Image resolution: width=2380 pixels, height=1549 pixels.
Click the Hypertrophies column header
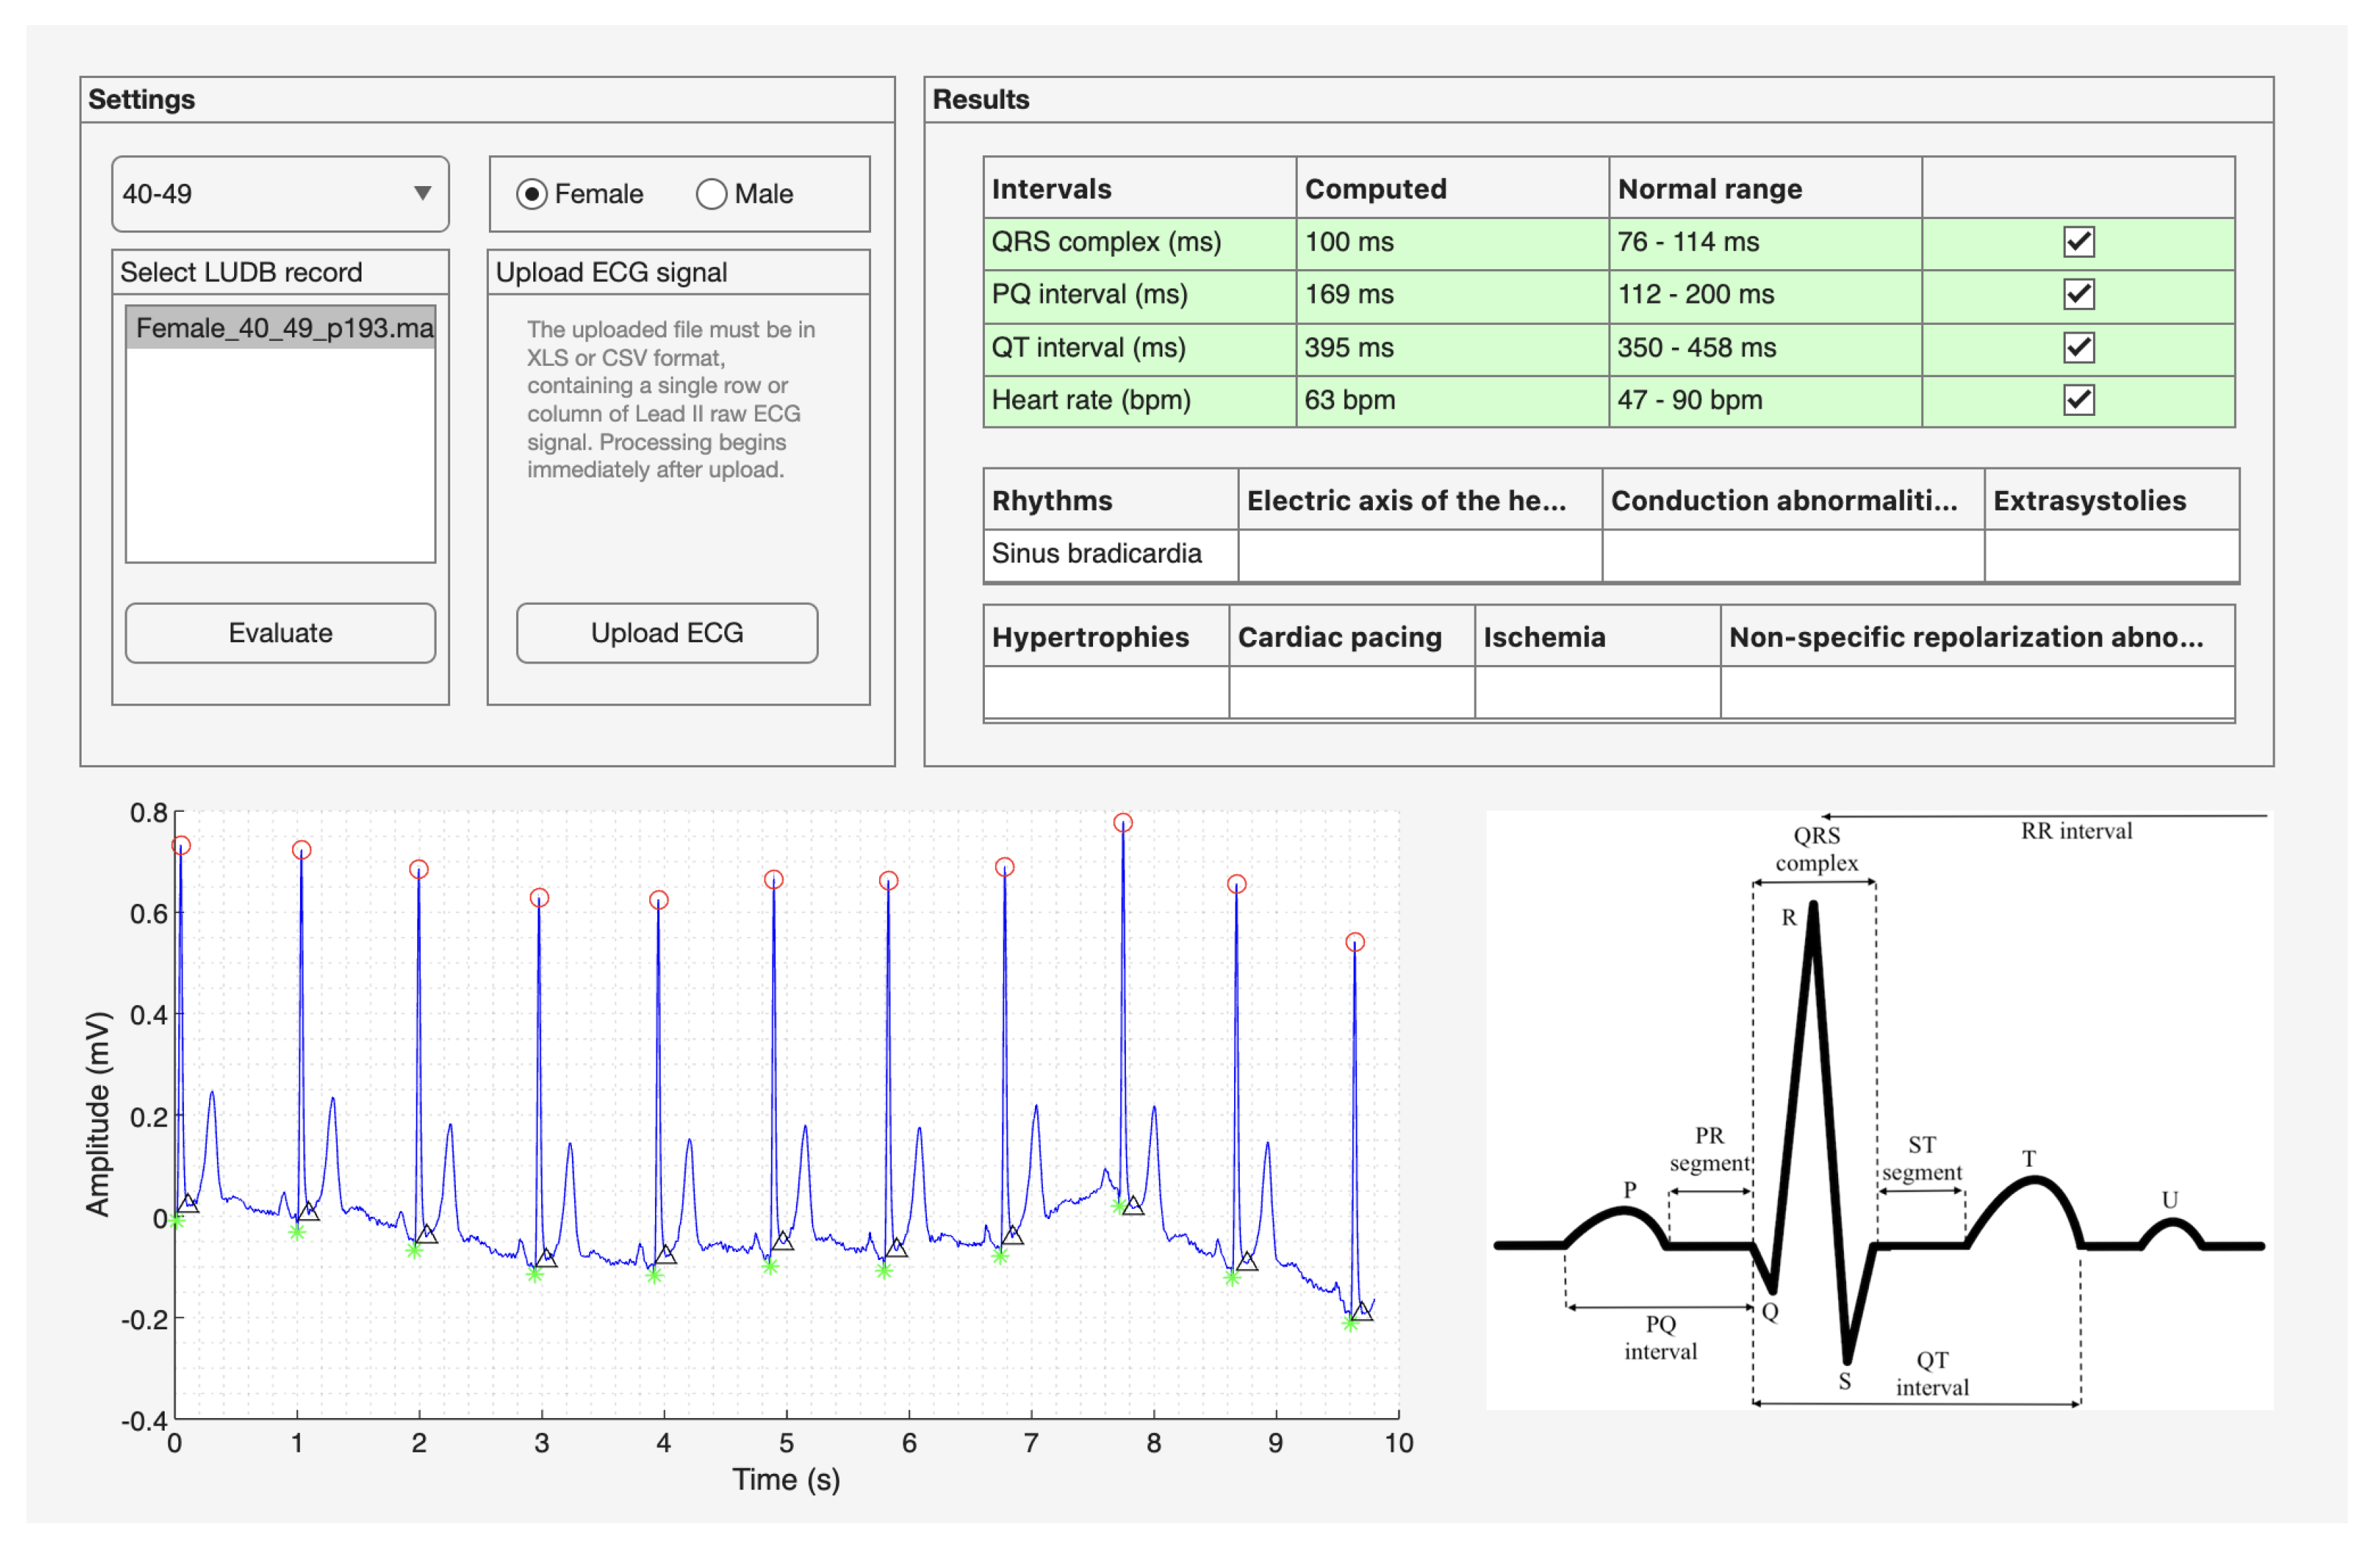pyautogui.click(x=1105, y=637)
